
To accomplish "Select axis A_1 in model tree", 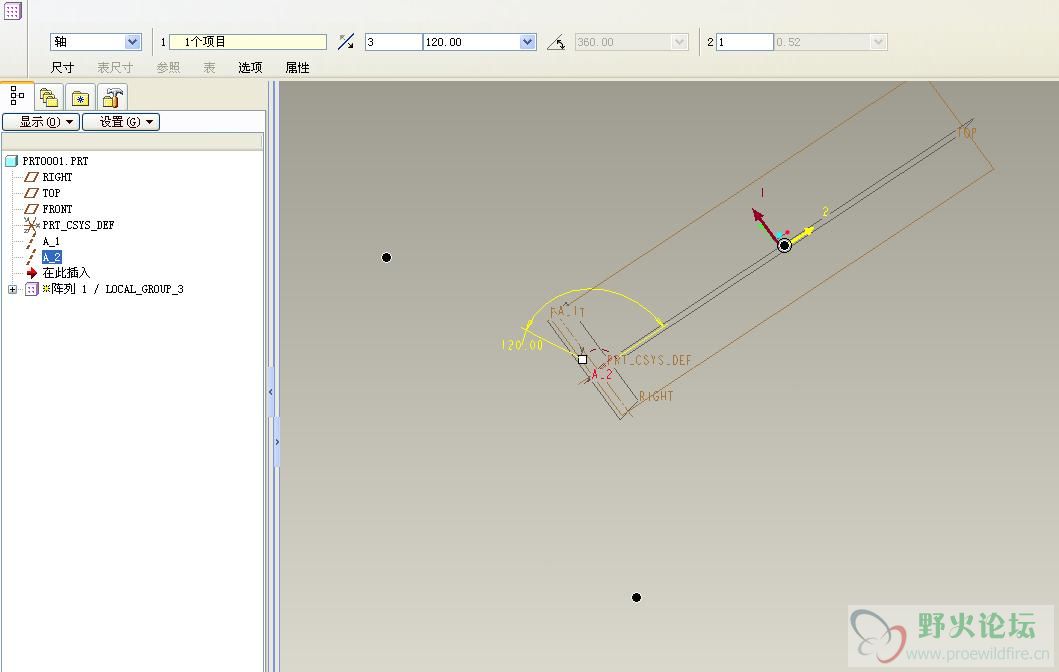I will (x=51, y=241).
